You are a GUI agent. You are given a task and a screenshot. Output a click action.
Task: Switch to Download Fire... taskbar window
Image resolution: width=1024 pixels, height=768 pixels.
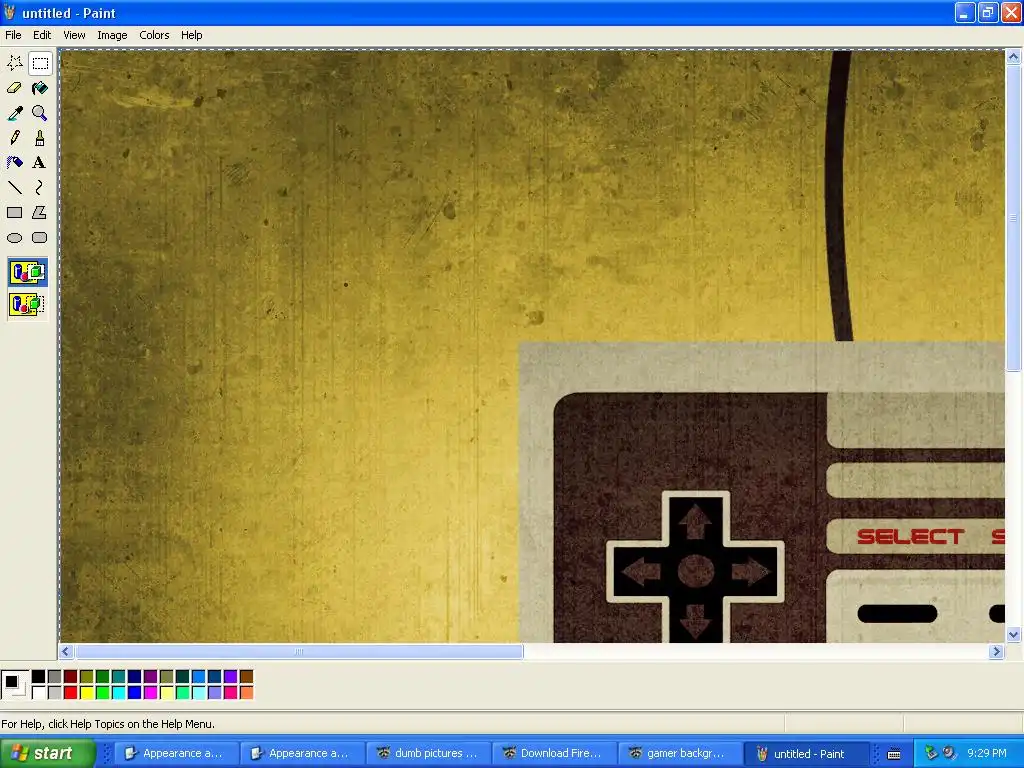(x=554, y=754)
